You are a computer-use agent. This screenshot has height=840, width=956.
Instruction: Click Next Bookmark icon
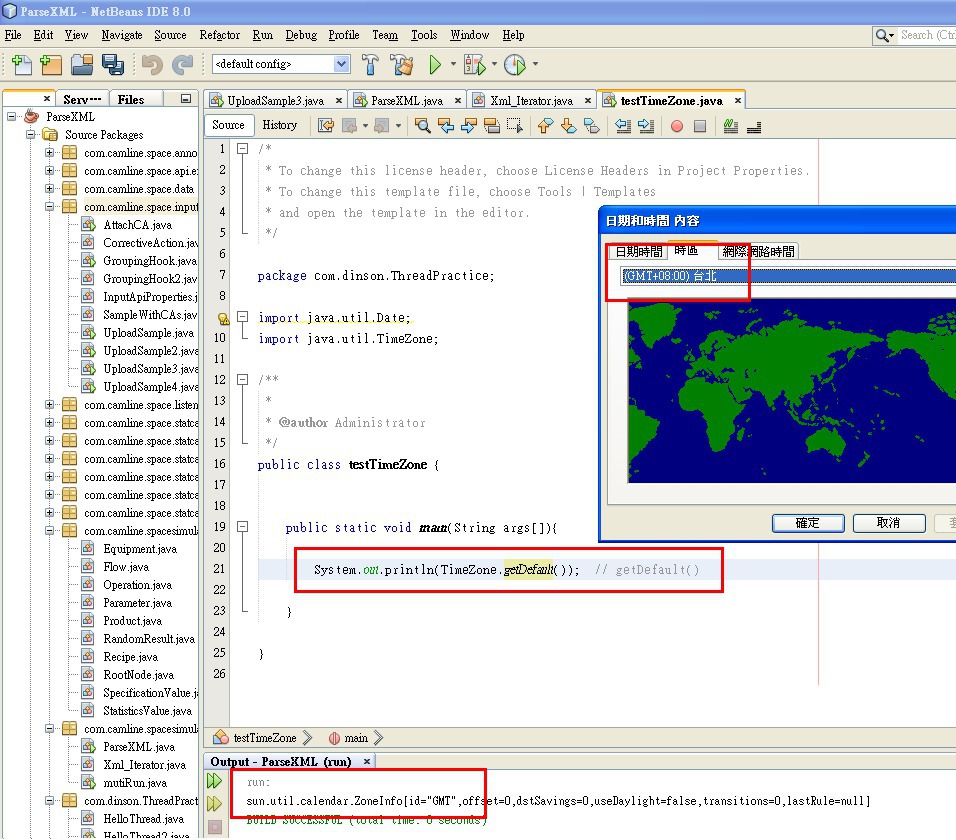568,126
